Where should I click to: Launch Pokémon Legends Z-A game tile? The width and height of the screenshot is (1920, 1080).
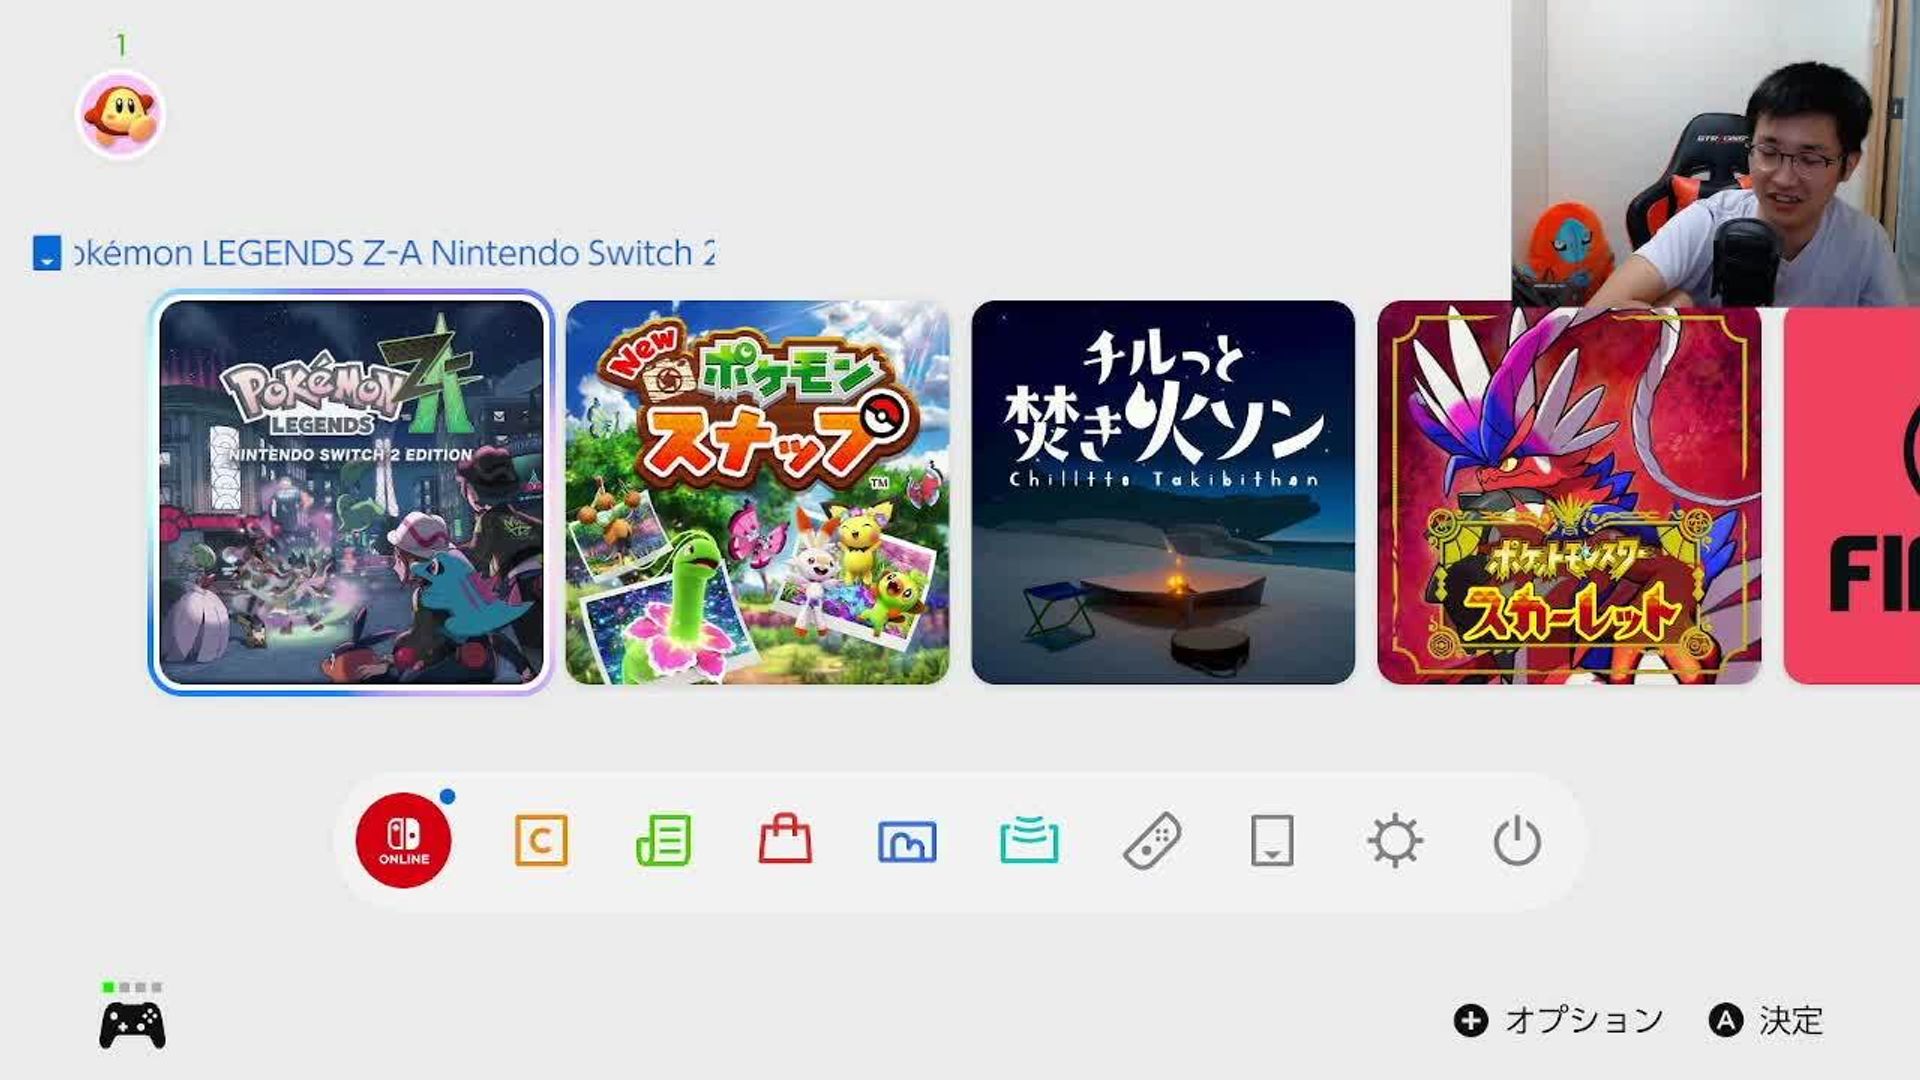[x=351, y=492]
